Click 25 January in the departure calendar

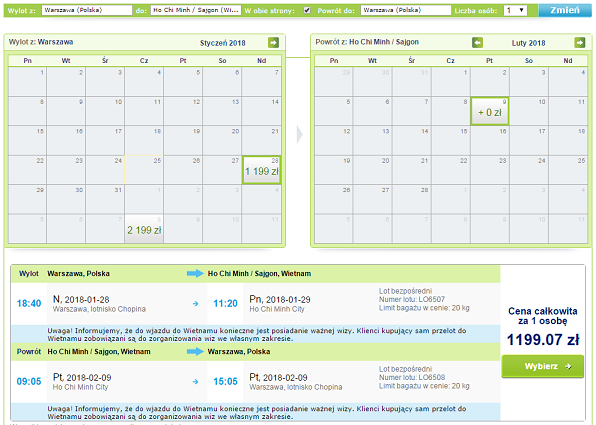144,170
